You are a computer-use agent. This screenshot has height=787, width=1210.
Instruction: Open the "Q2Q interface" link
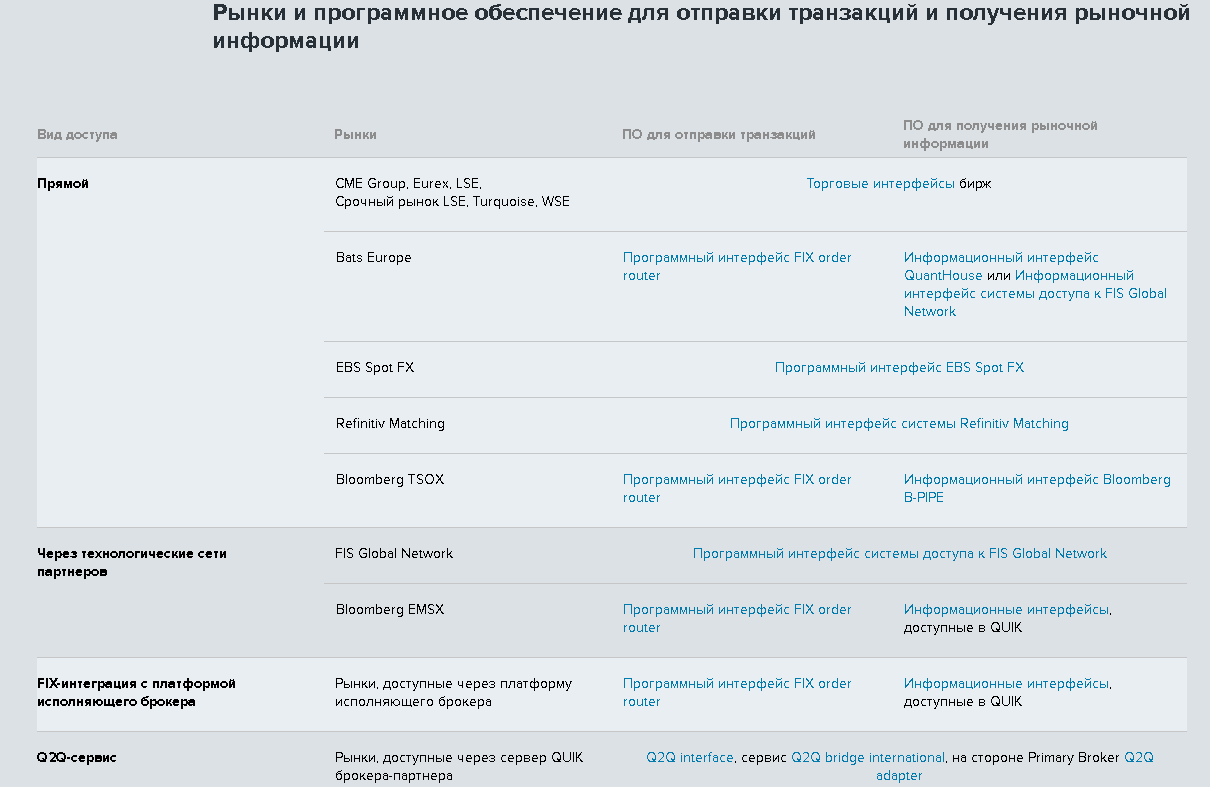pyautogui.click(x=690, y=758)
